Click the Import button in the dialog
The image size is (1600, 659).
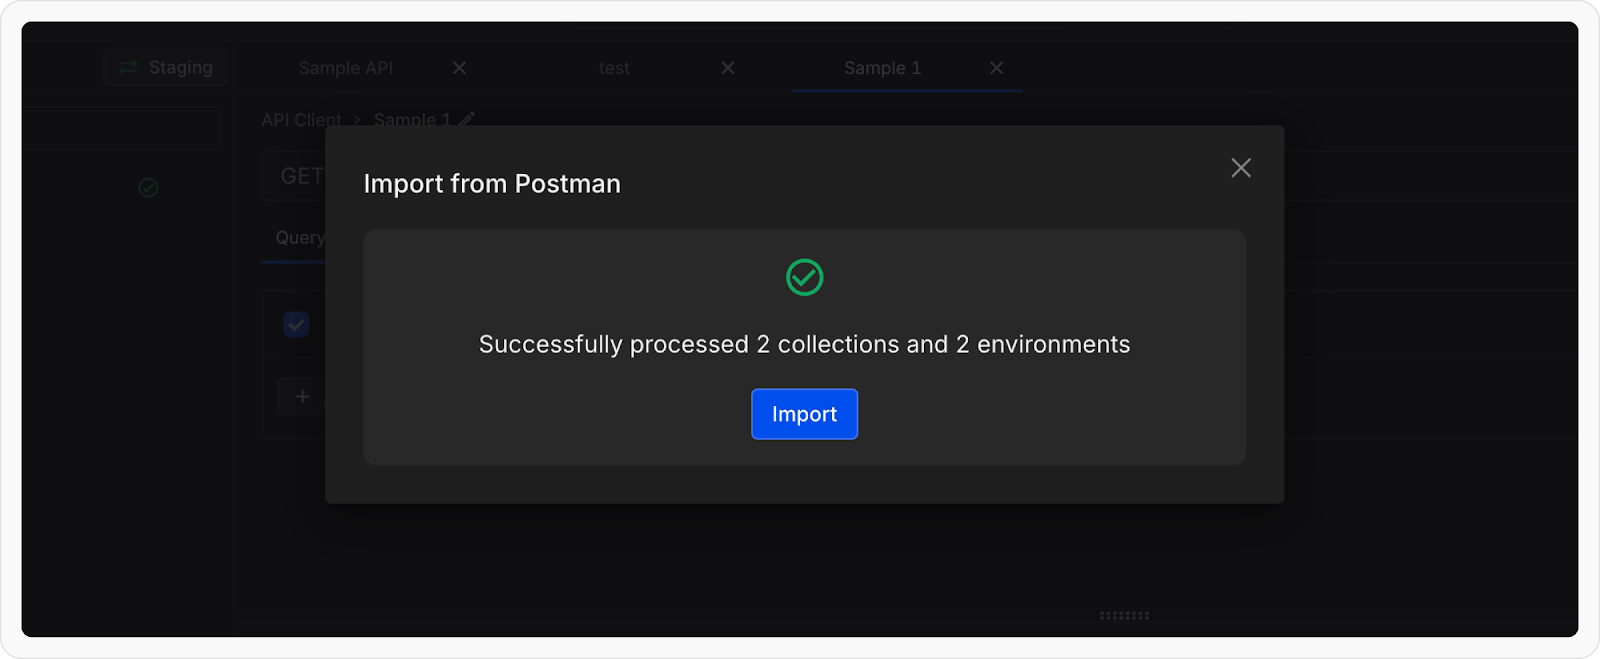tap(804, 414)
